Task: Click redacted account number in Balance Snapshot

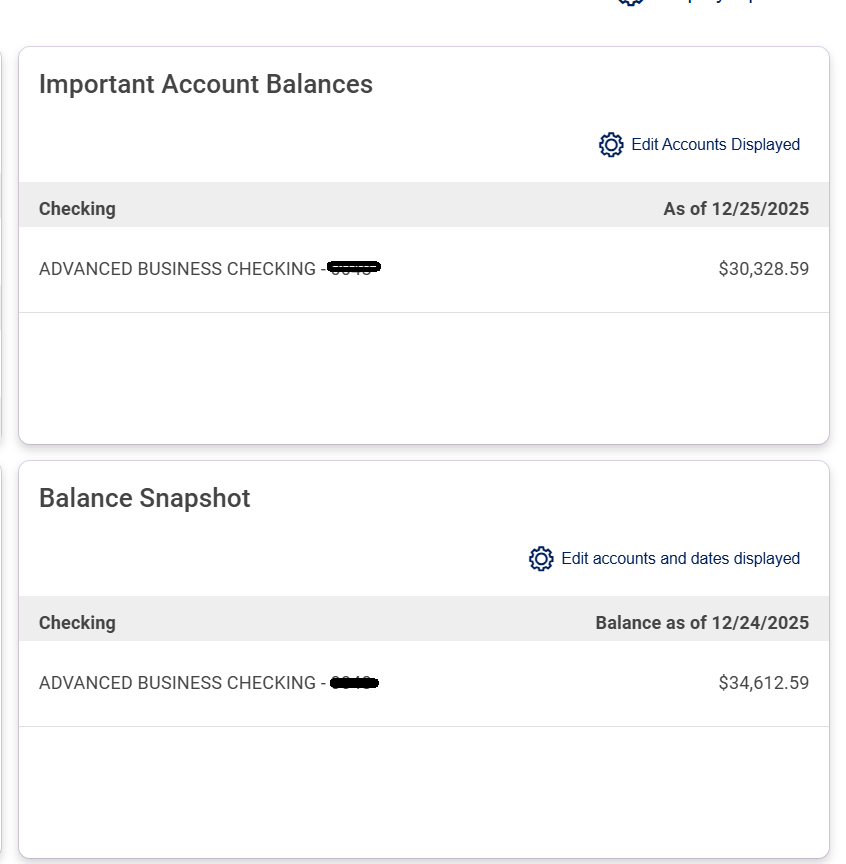Action: click(354, 683)
